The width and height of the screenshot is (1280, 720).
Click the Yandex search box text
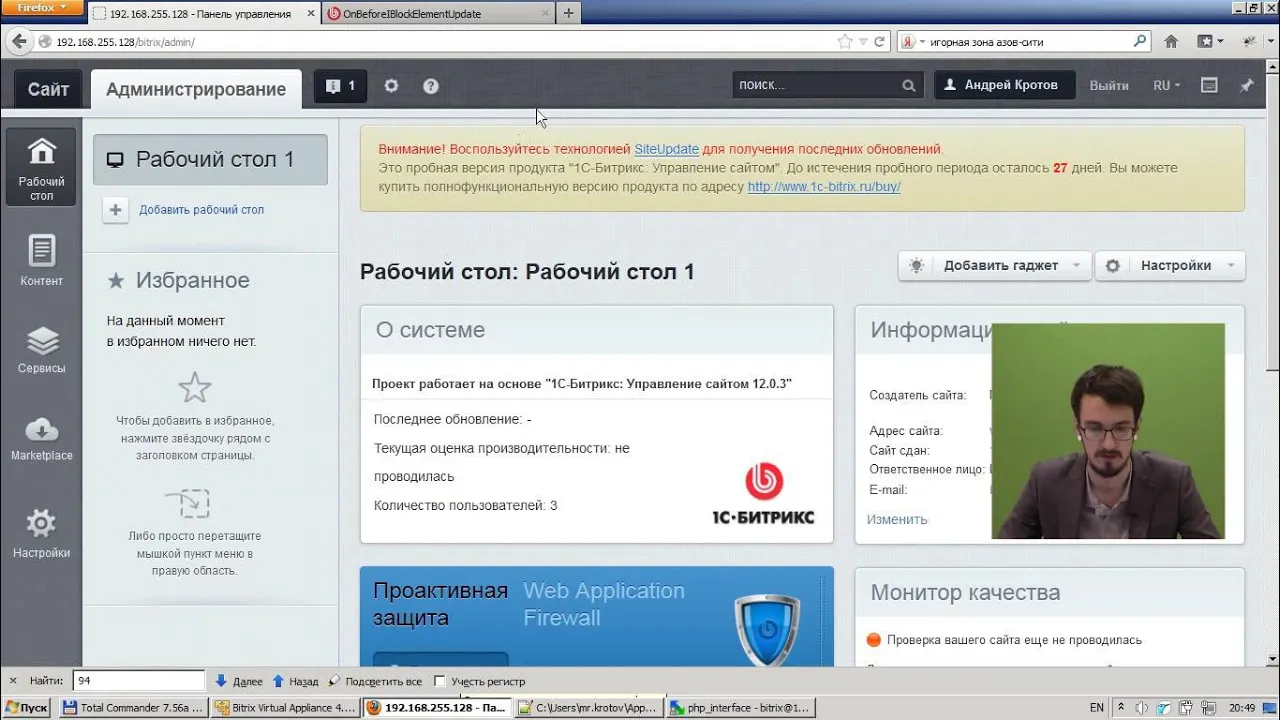1030,42
